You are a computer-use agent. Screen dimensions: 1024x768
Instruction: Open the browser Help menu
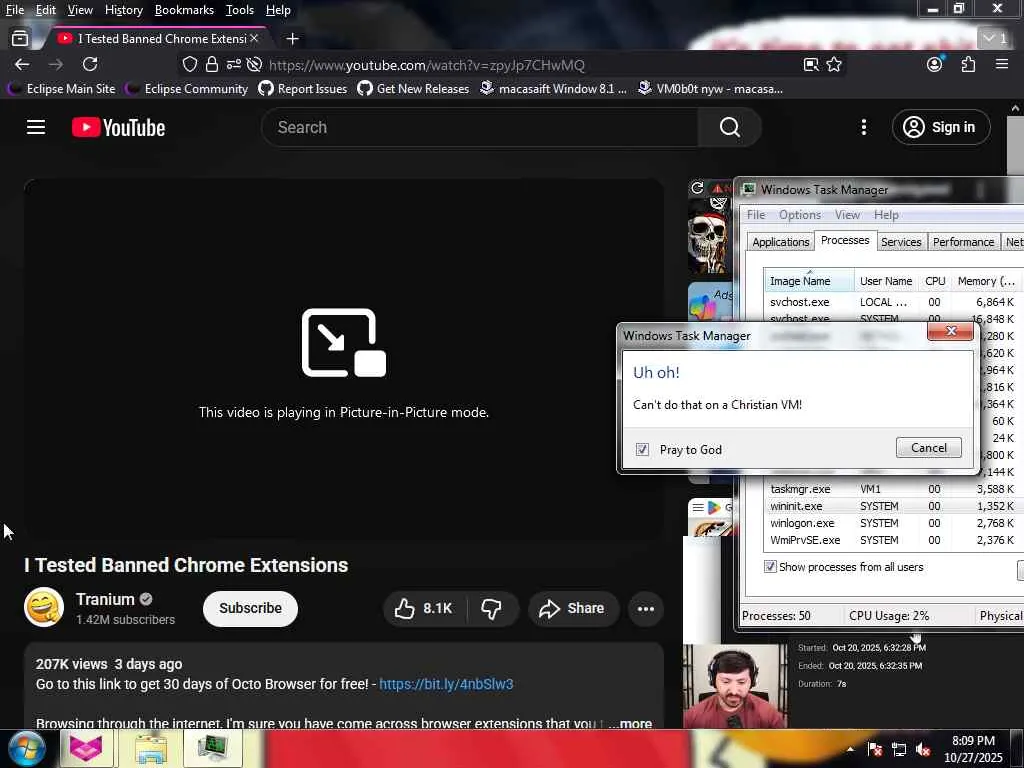coord(278,10)
